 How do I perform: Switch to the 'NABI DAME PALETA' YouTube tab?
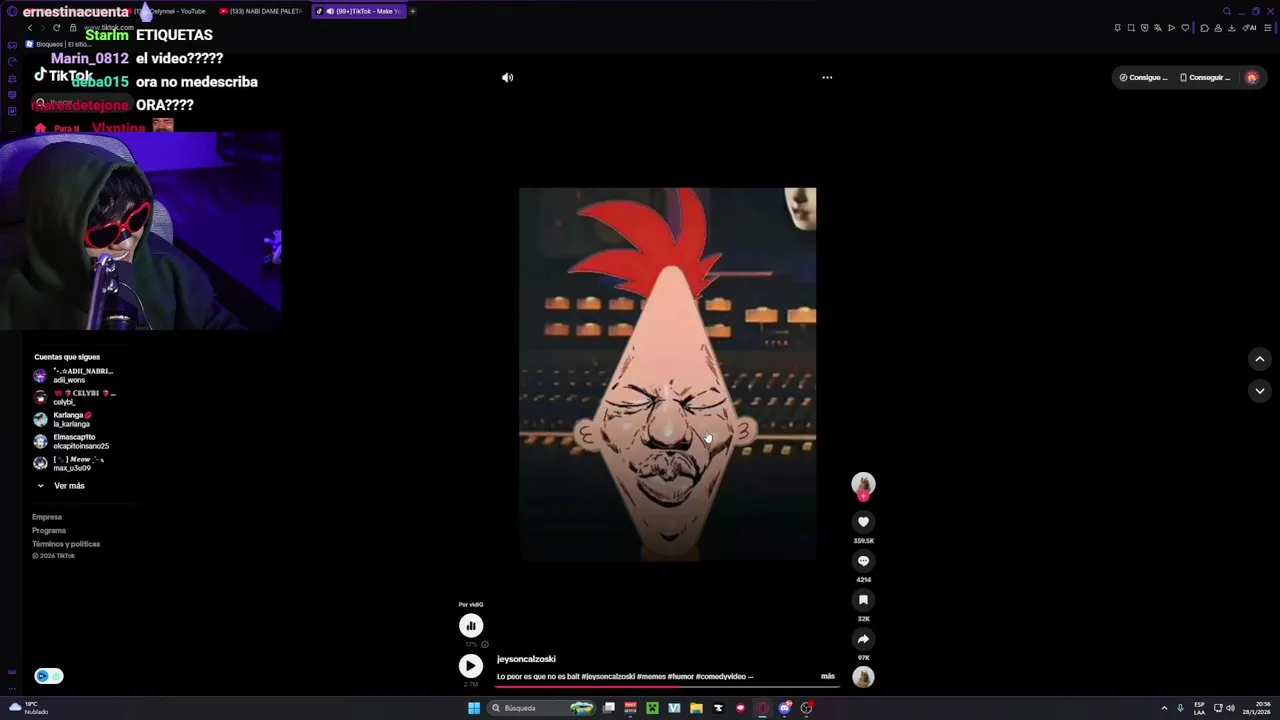(x=260, y=11)
